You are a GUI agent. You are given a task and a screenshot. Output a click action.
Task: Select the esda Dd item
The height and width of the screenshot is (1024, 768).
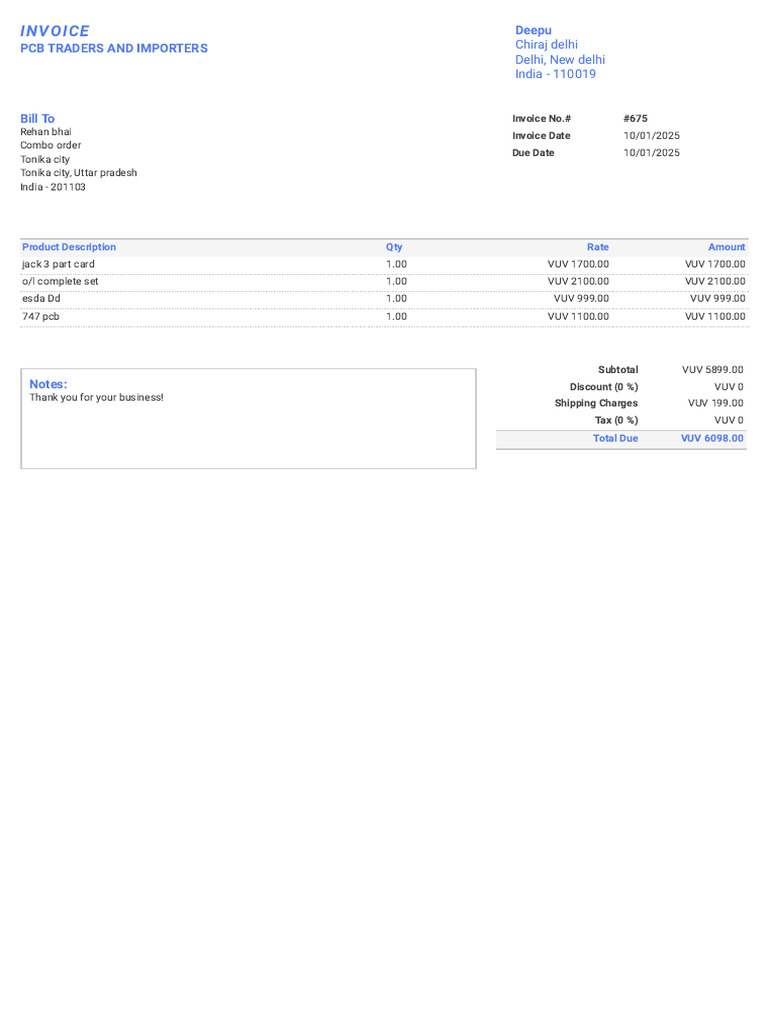click(41, 298)
